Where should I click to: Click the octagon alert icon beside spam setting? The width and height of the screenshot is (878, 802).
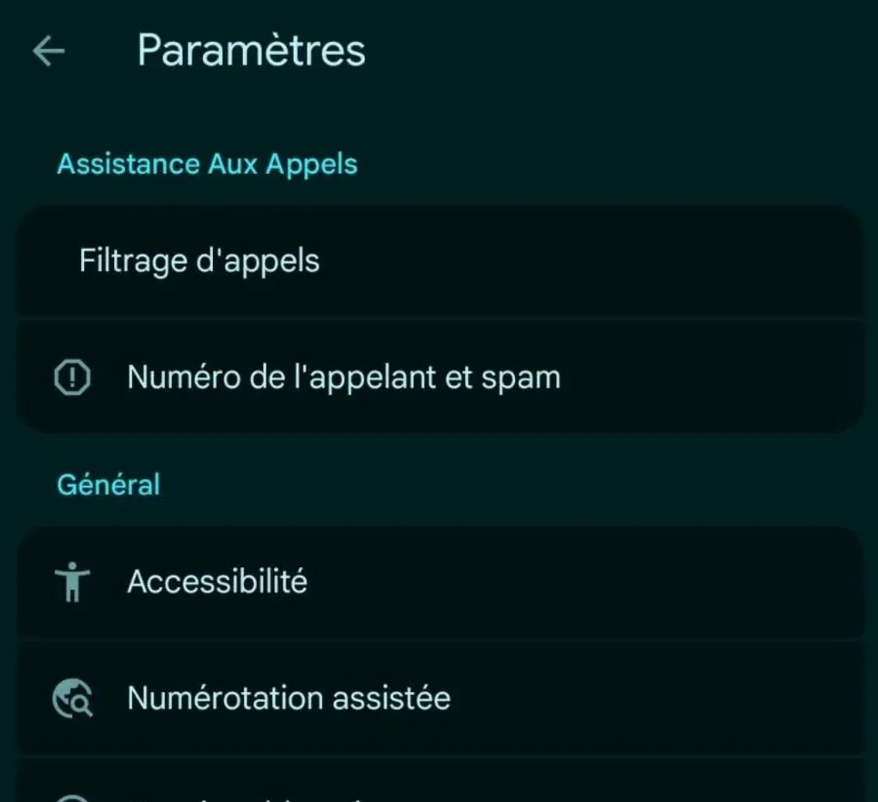click(x=72, y=377)
